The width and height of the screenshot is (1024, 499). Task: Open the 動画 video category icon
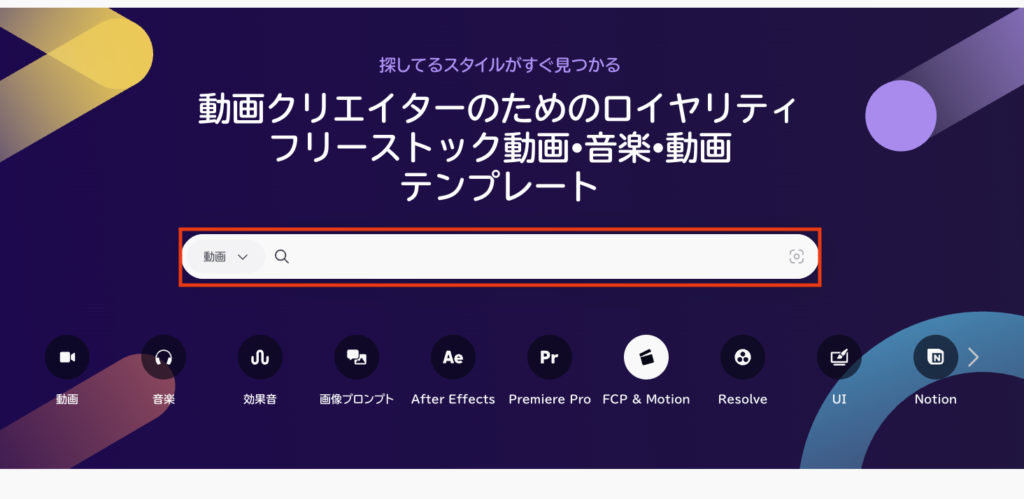click(x=67, y=357)
